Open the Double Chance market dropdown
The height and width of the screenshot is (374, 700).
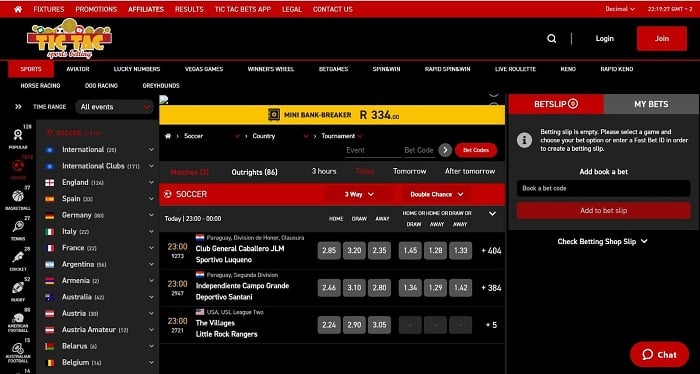[x=437, y=195]
